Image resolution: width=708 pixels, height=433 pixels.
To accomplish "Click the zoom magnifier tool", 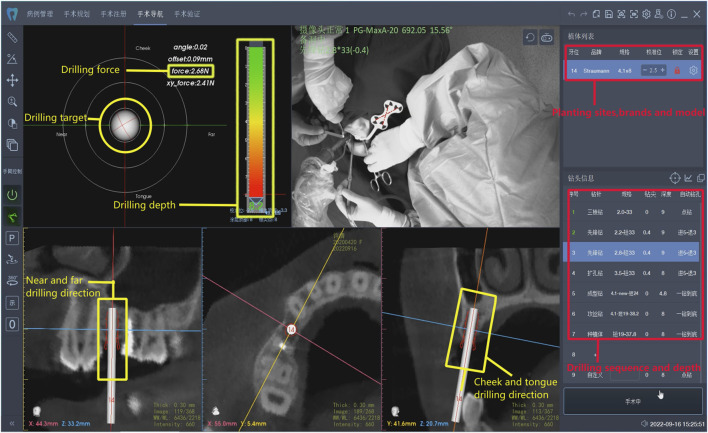I will coord(12,101).
